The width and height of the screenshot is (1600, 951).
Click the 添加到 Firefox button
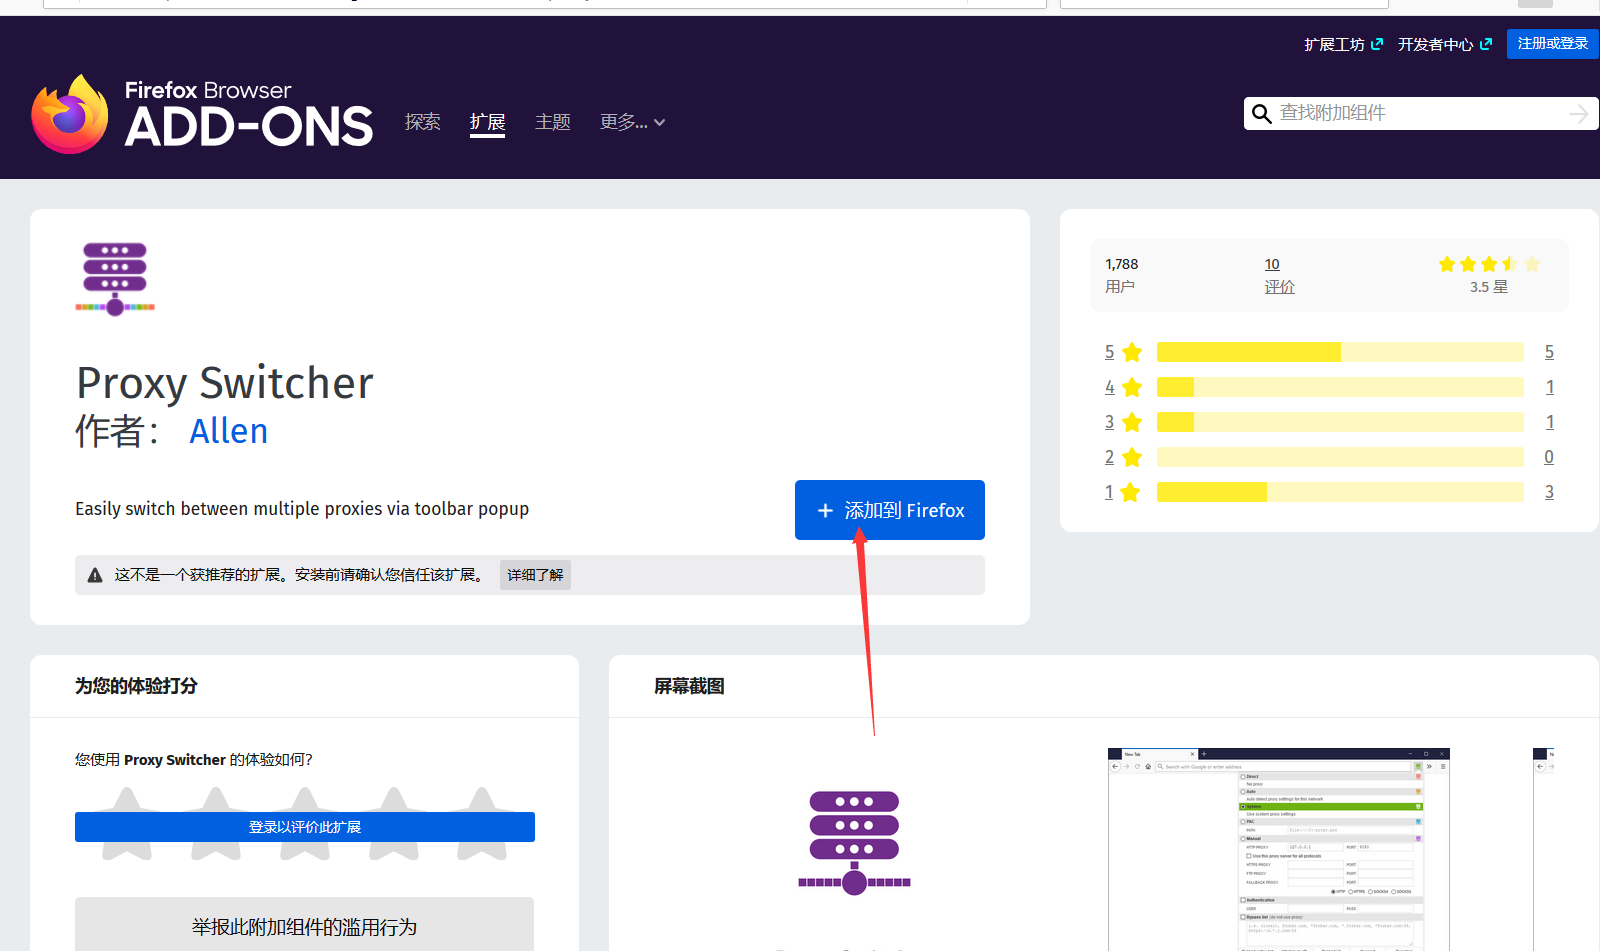click(890, 510)
